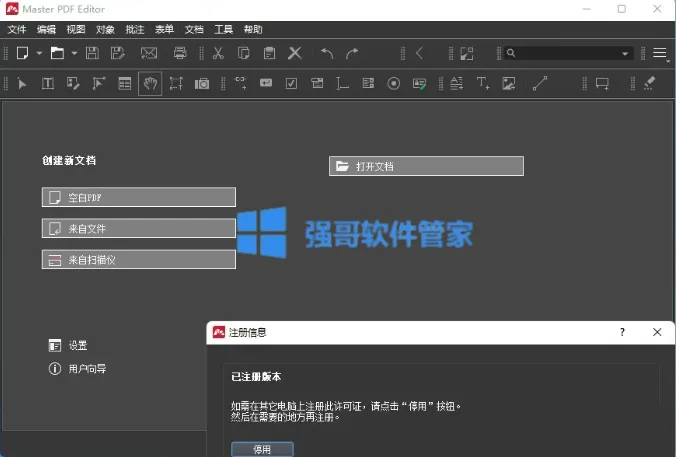
Task: Click the 来自文件 button
Action: tap(139, 228)
